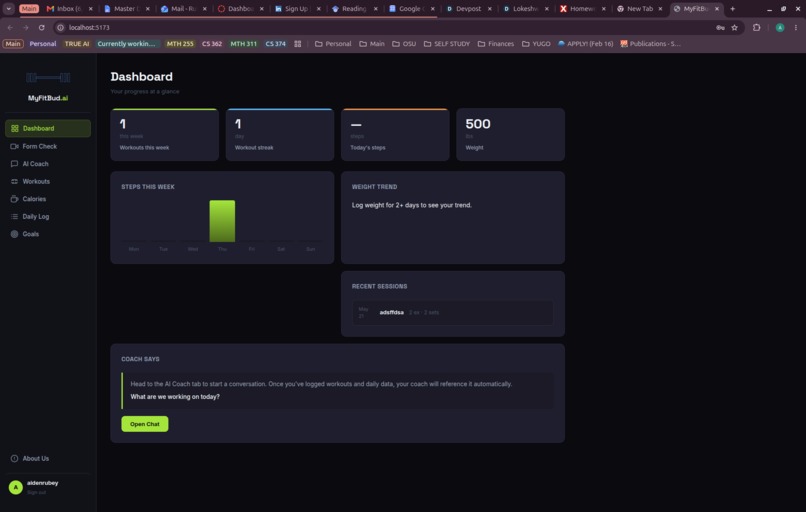Viewport: 806px width, 512px height.
Task: Open a new tab with plus button
Action: click(x=732, y=9)
